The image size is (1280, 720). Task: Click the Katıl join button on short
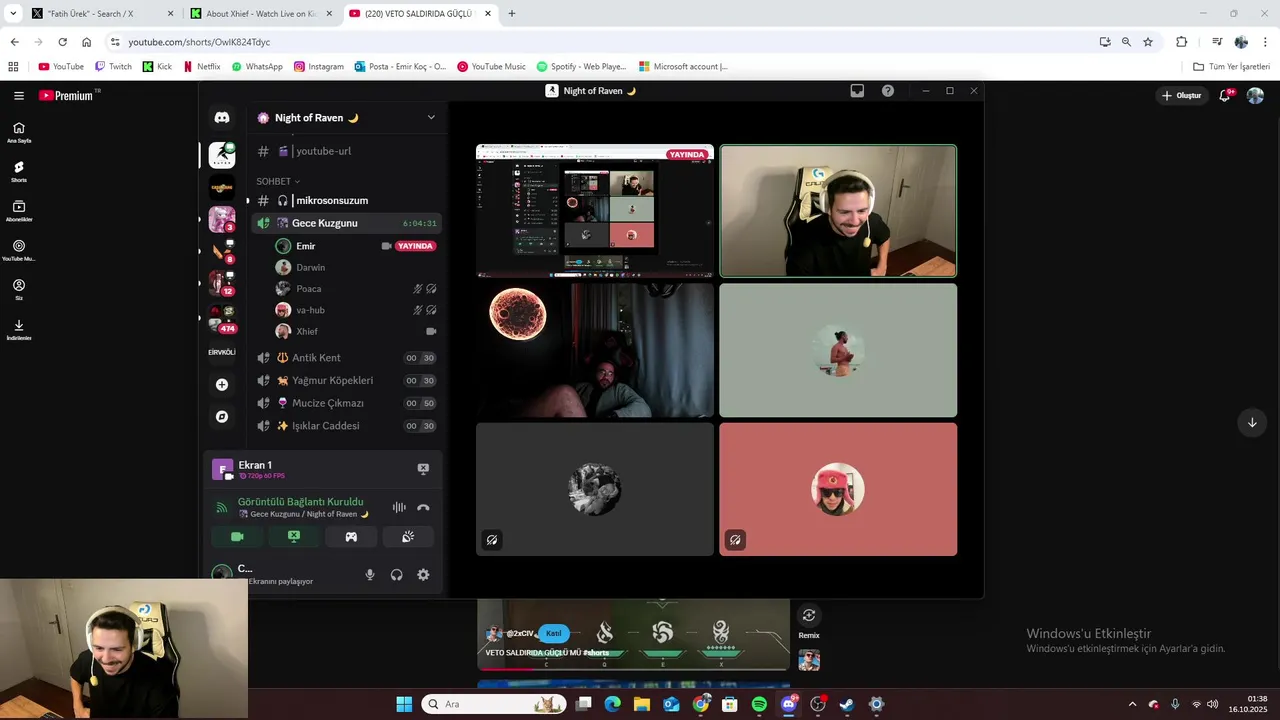553,633
